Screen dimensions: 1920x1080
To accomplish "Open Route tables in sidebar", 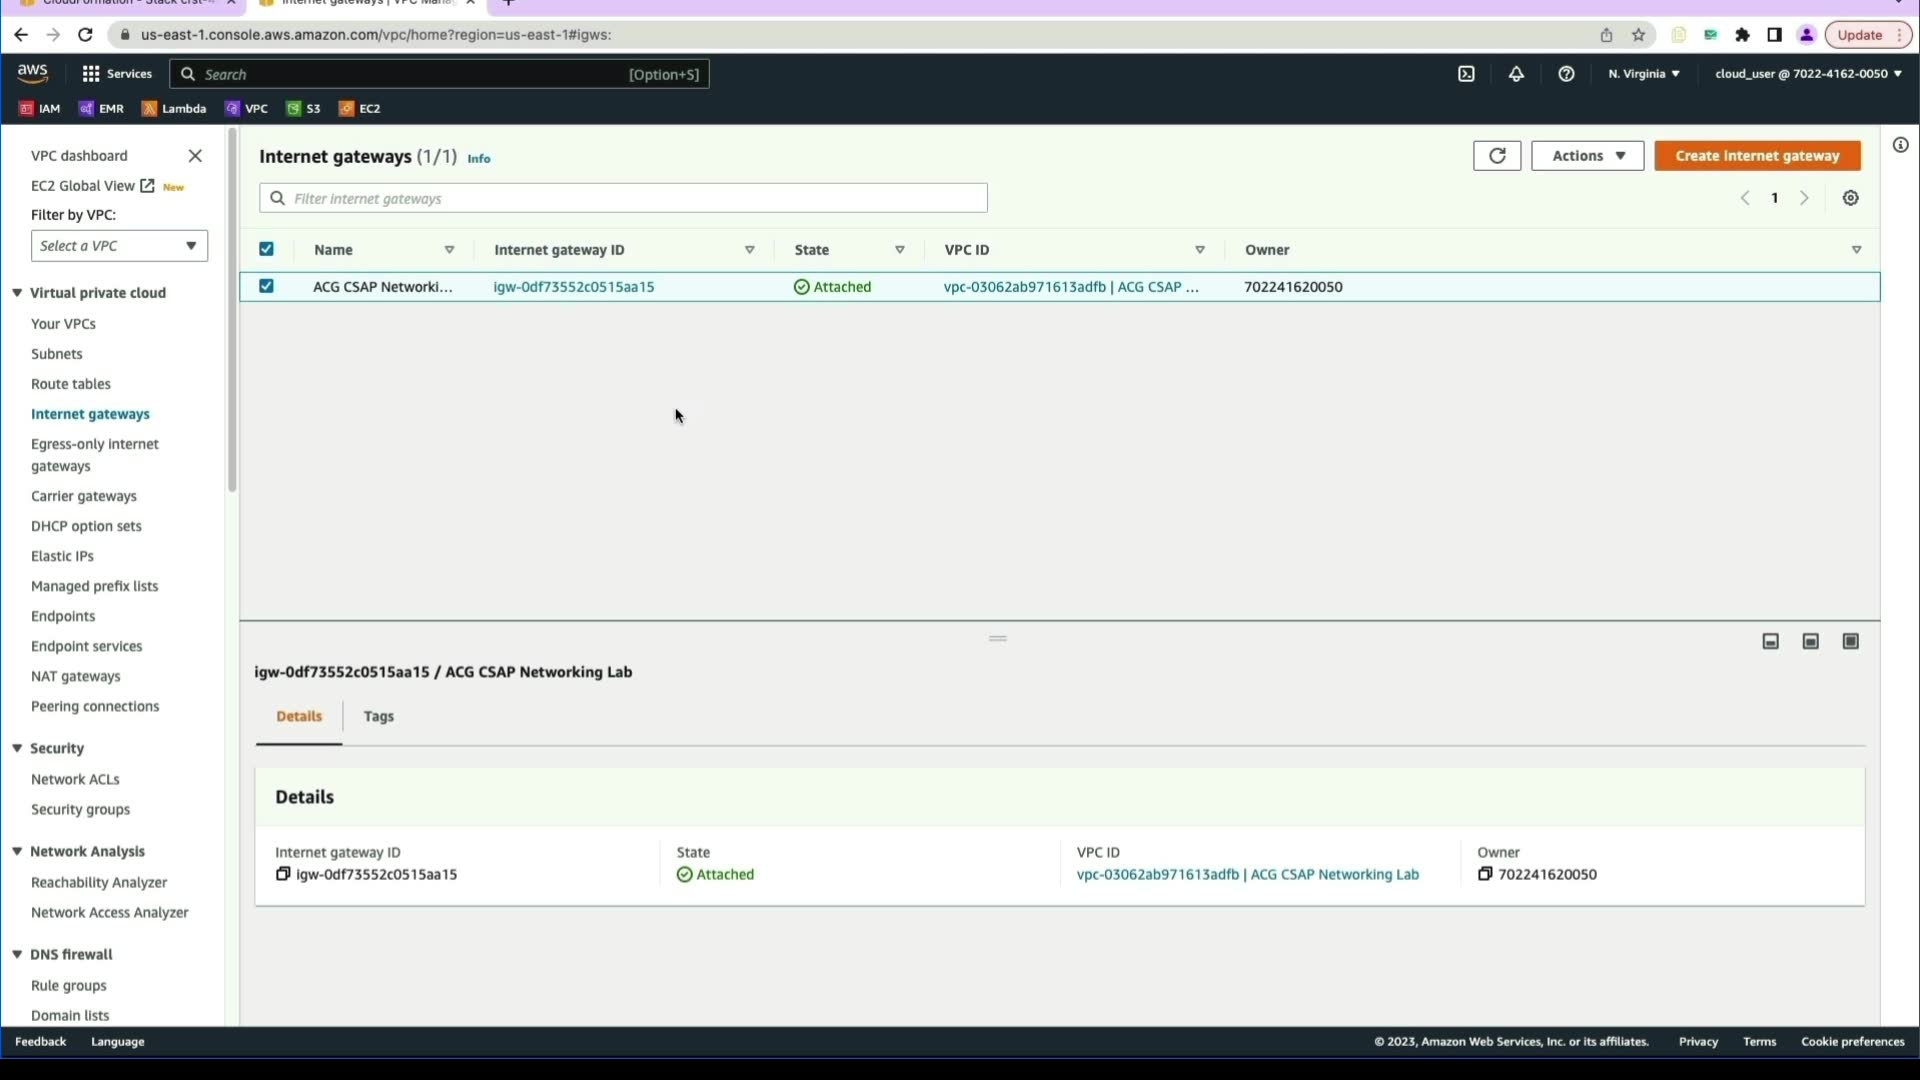I will (x=71, y=384).
